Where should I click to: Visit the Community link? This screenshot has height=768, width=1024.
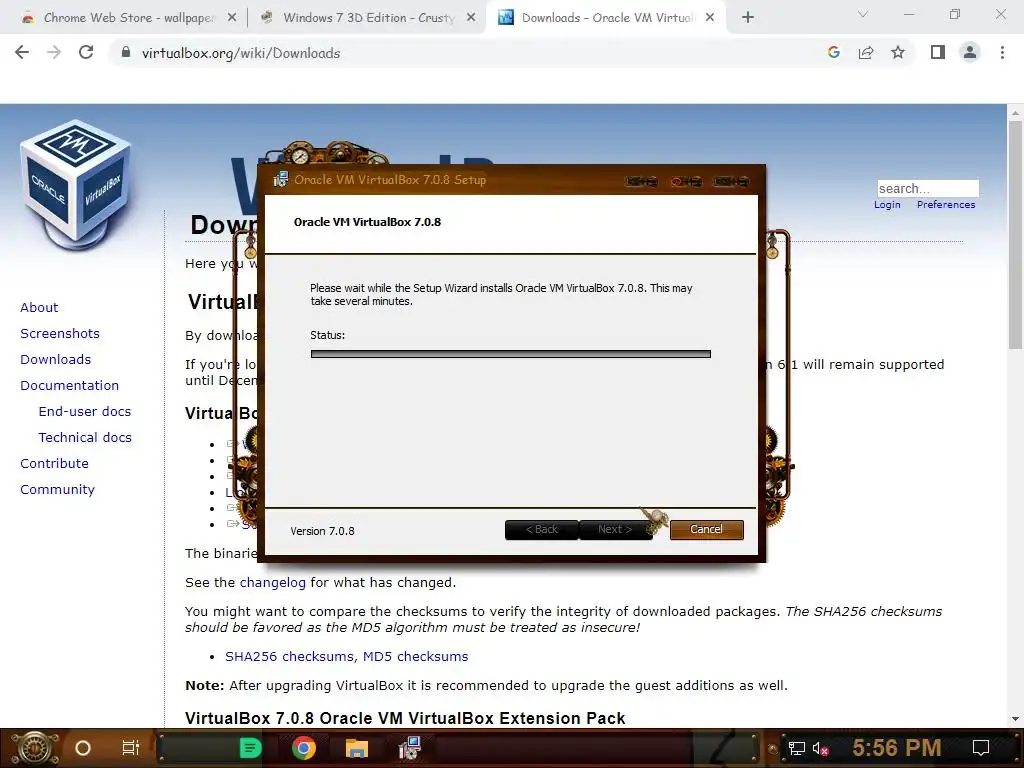(x=57, y=490)
